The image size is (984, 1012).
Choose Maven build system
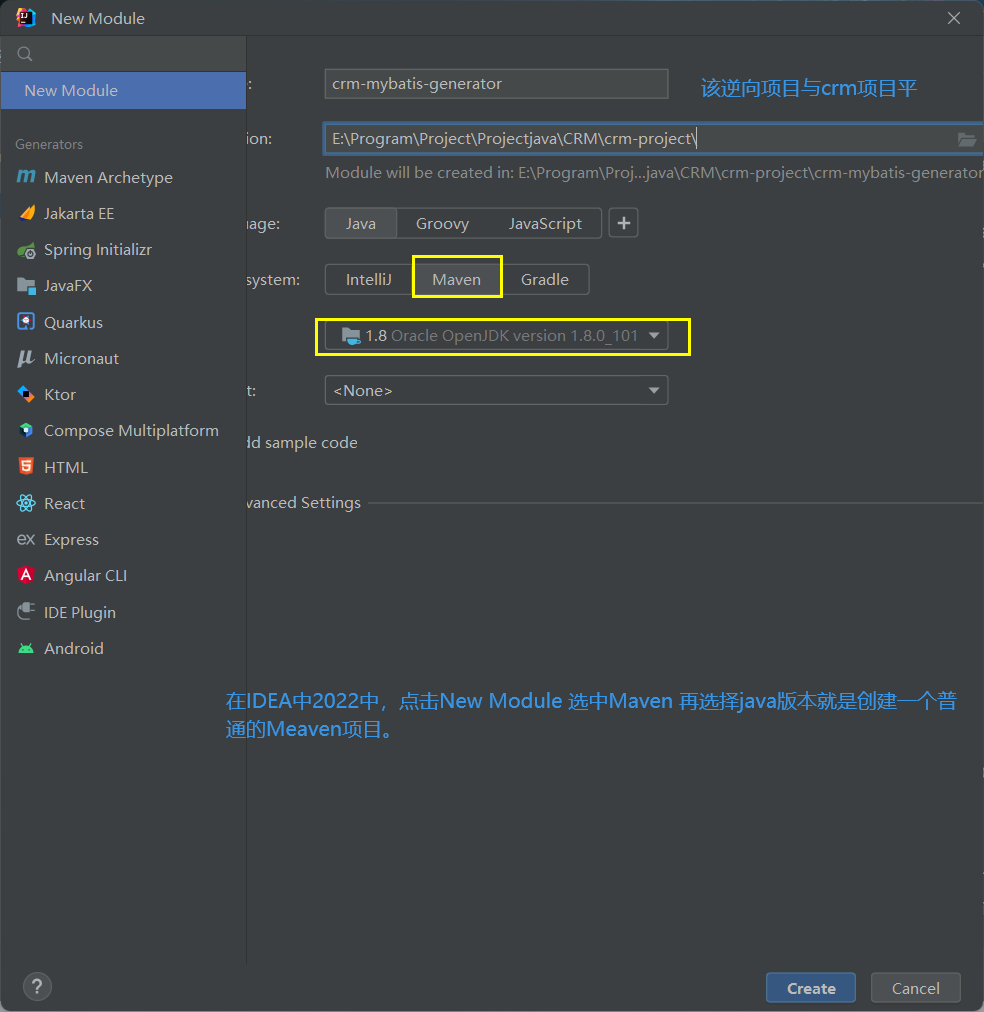click(x=456, y=279)
